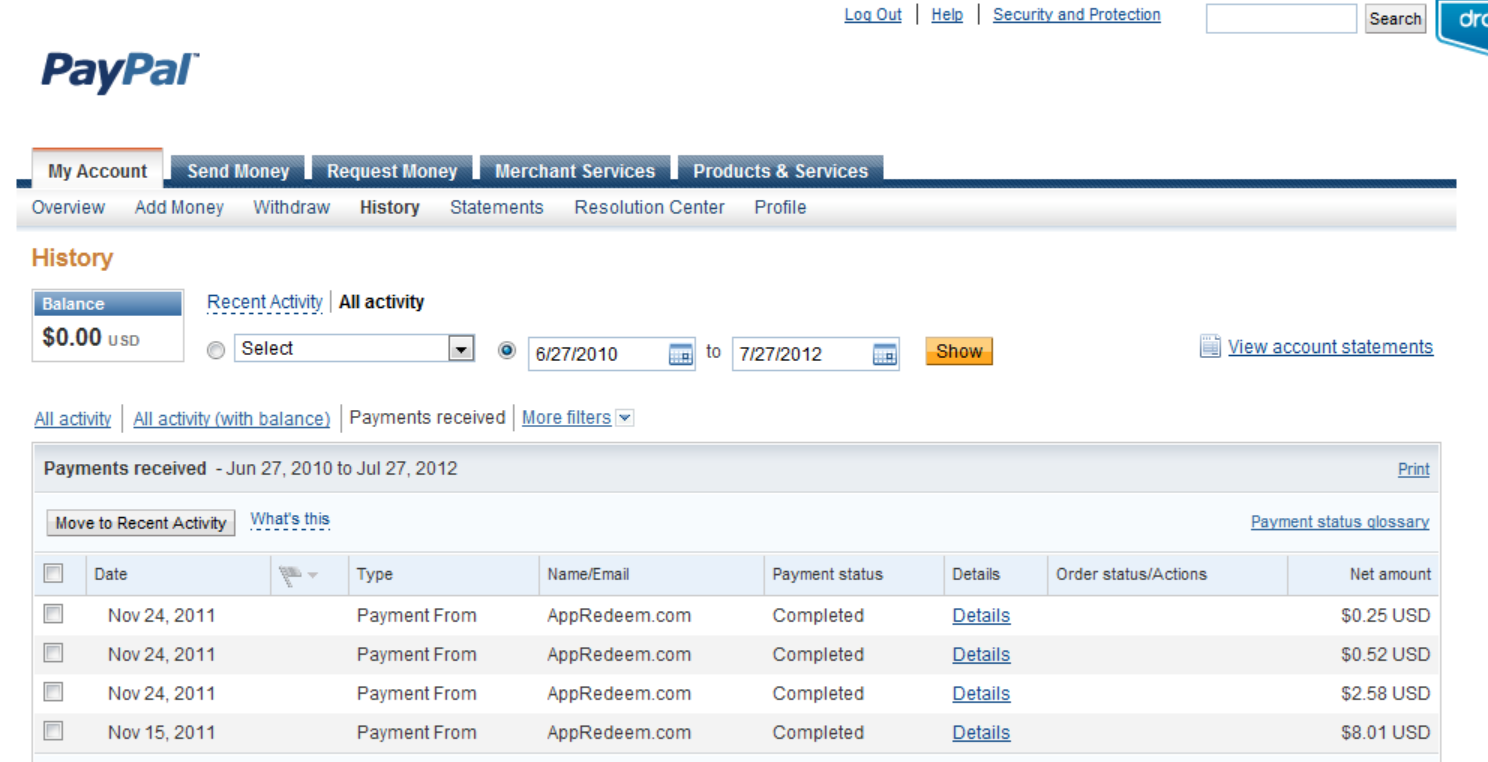This screenshot has height=762, width=1488.
Task: Select the date range radio button
Action: coord(507,351)
